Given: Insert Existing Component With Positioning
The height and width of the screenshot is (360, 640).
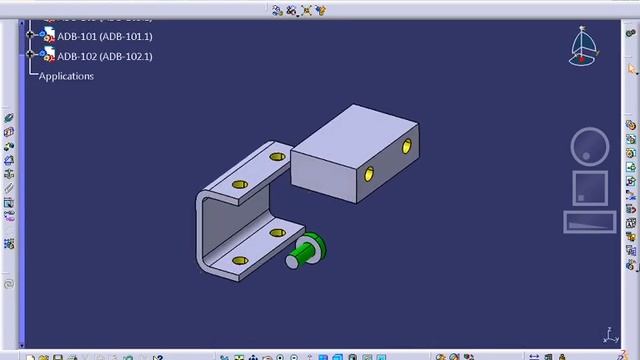Looking at the screenshot, I should 631,181.
